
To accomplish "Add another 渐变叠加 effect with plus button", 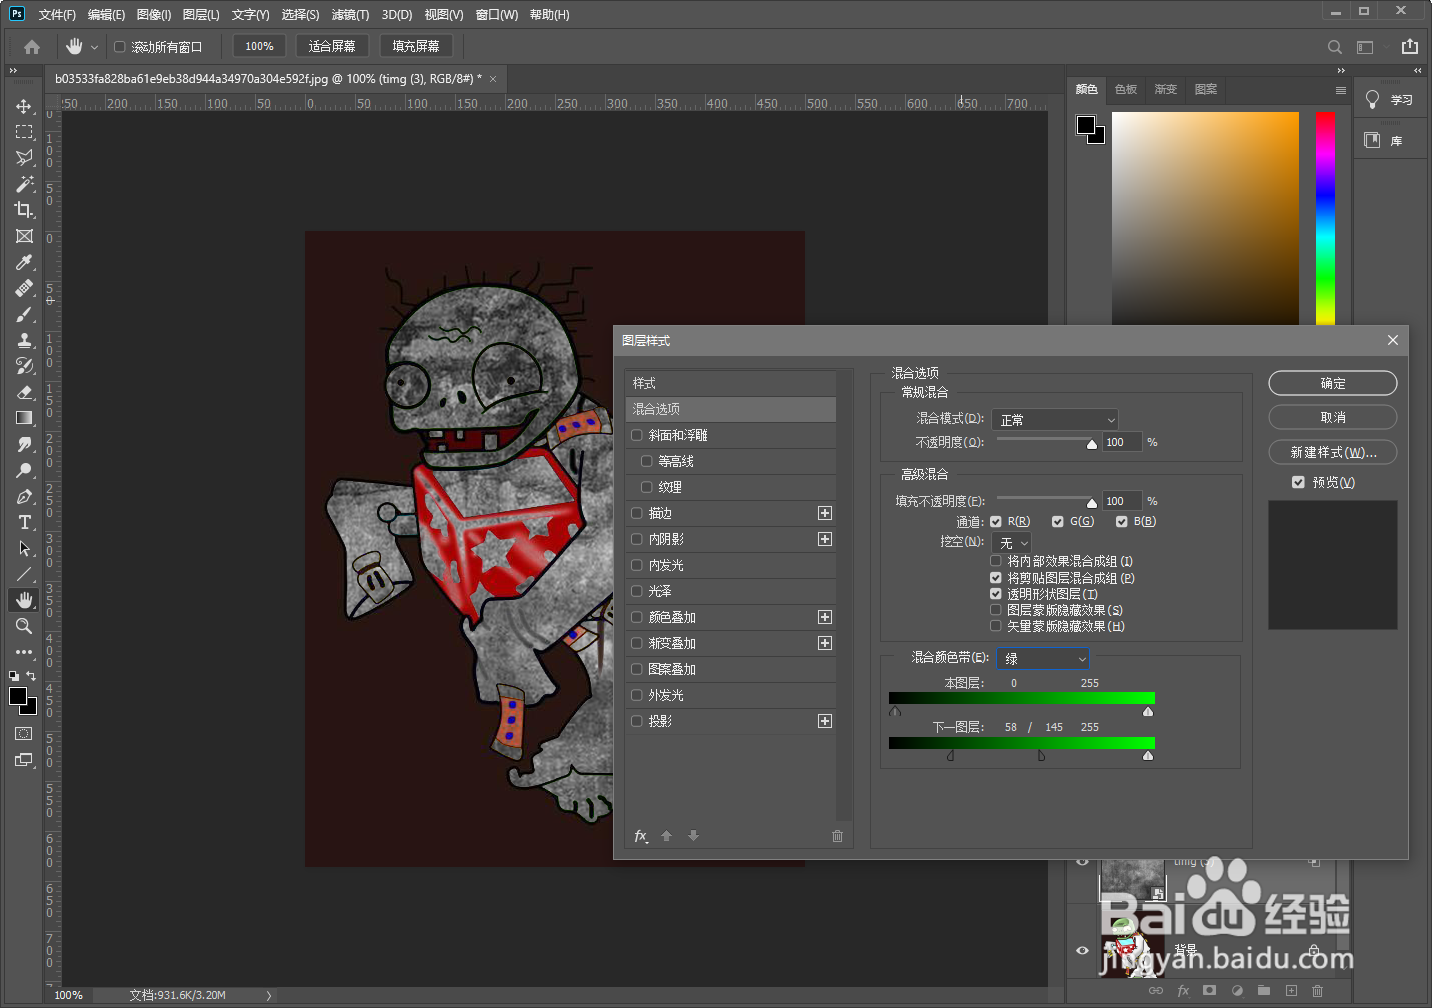I will click(825, 643).
